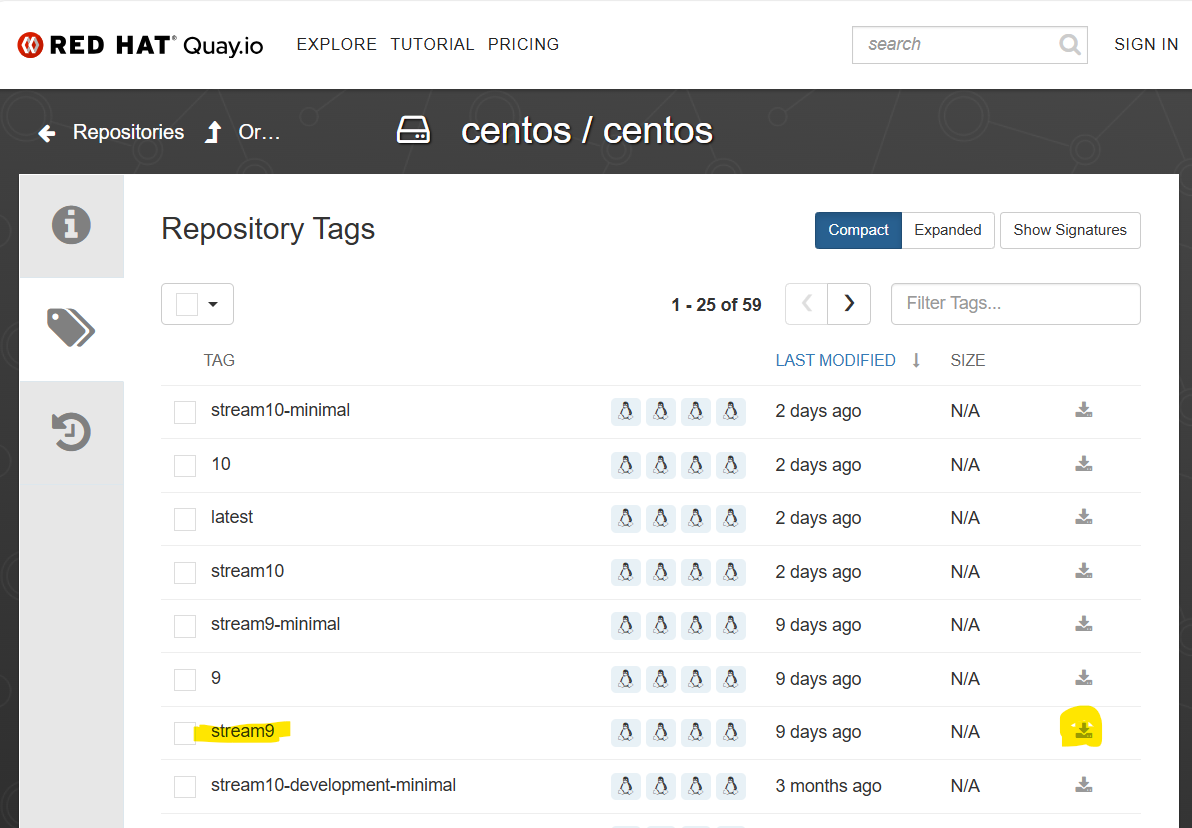Screen dimensions: 1192x828
Task: Click the back arrow beside Repositories
Action: (x=47, y=133)
